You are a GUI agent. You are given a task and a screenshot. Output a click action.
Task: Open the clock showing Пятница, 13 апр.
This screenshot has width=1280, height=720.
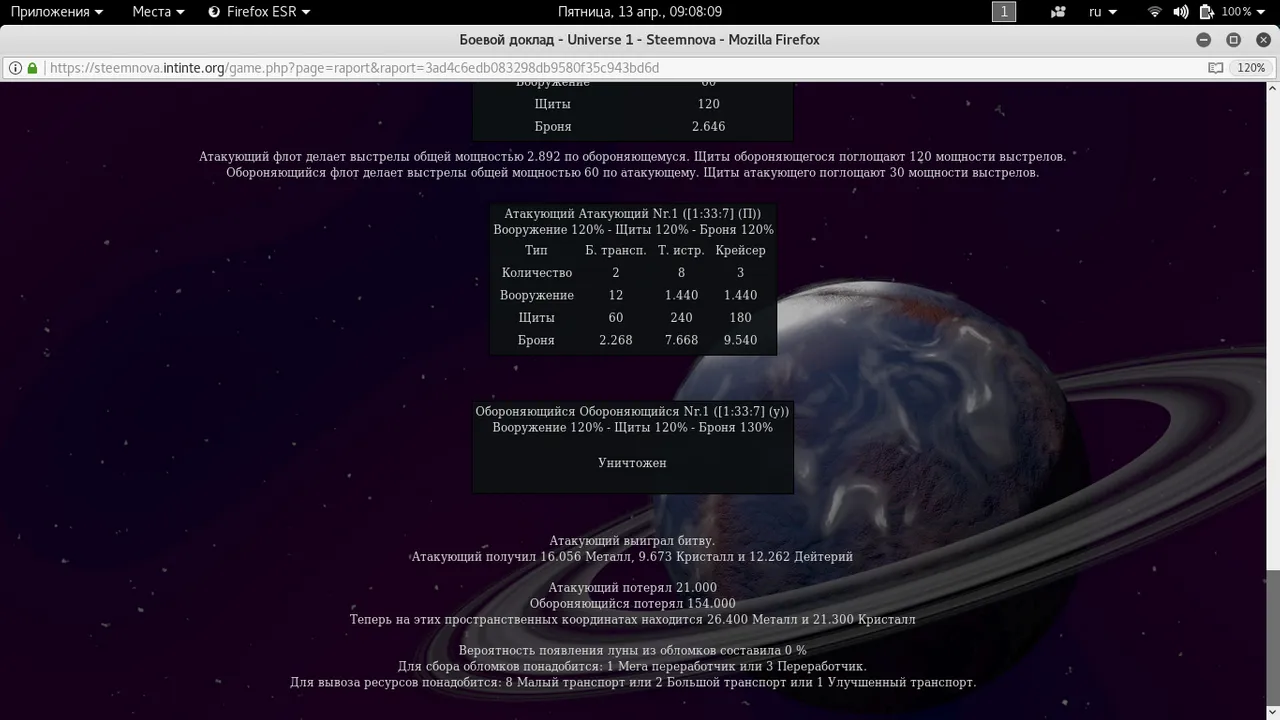tap(640, 12)
